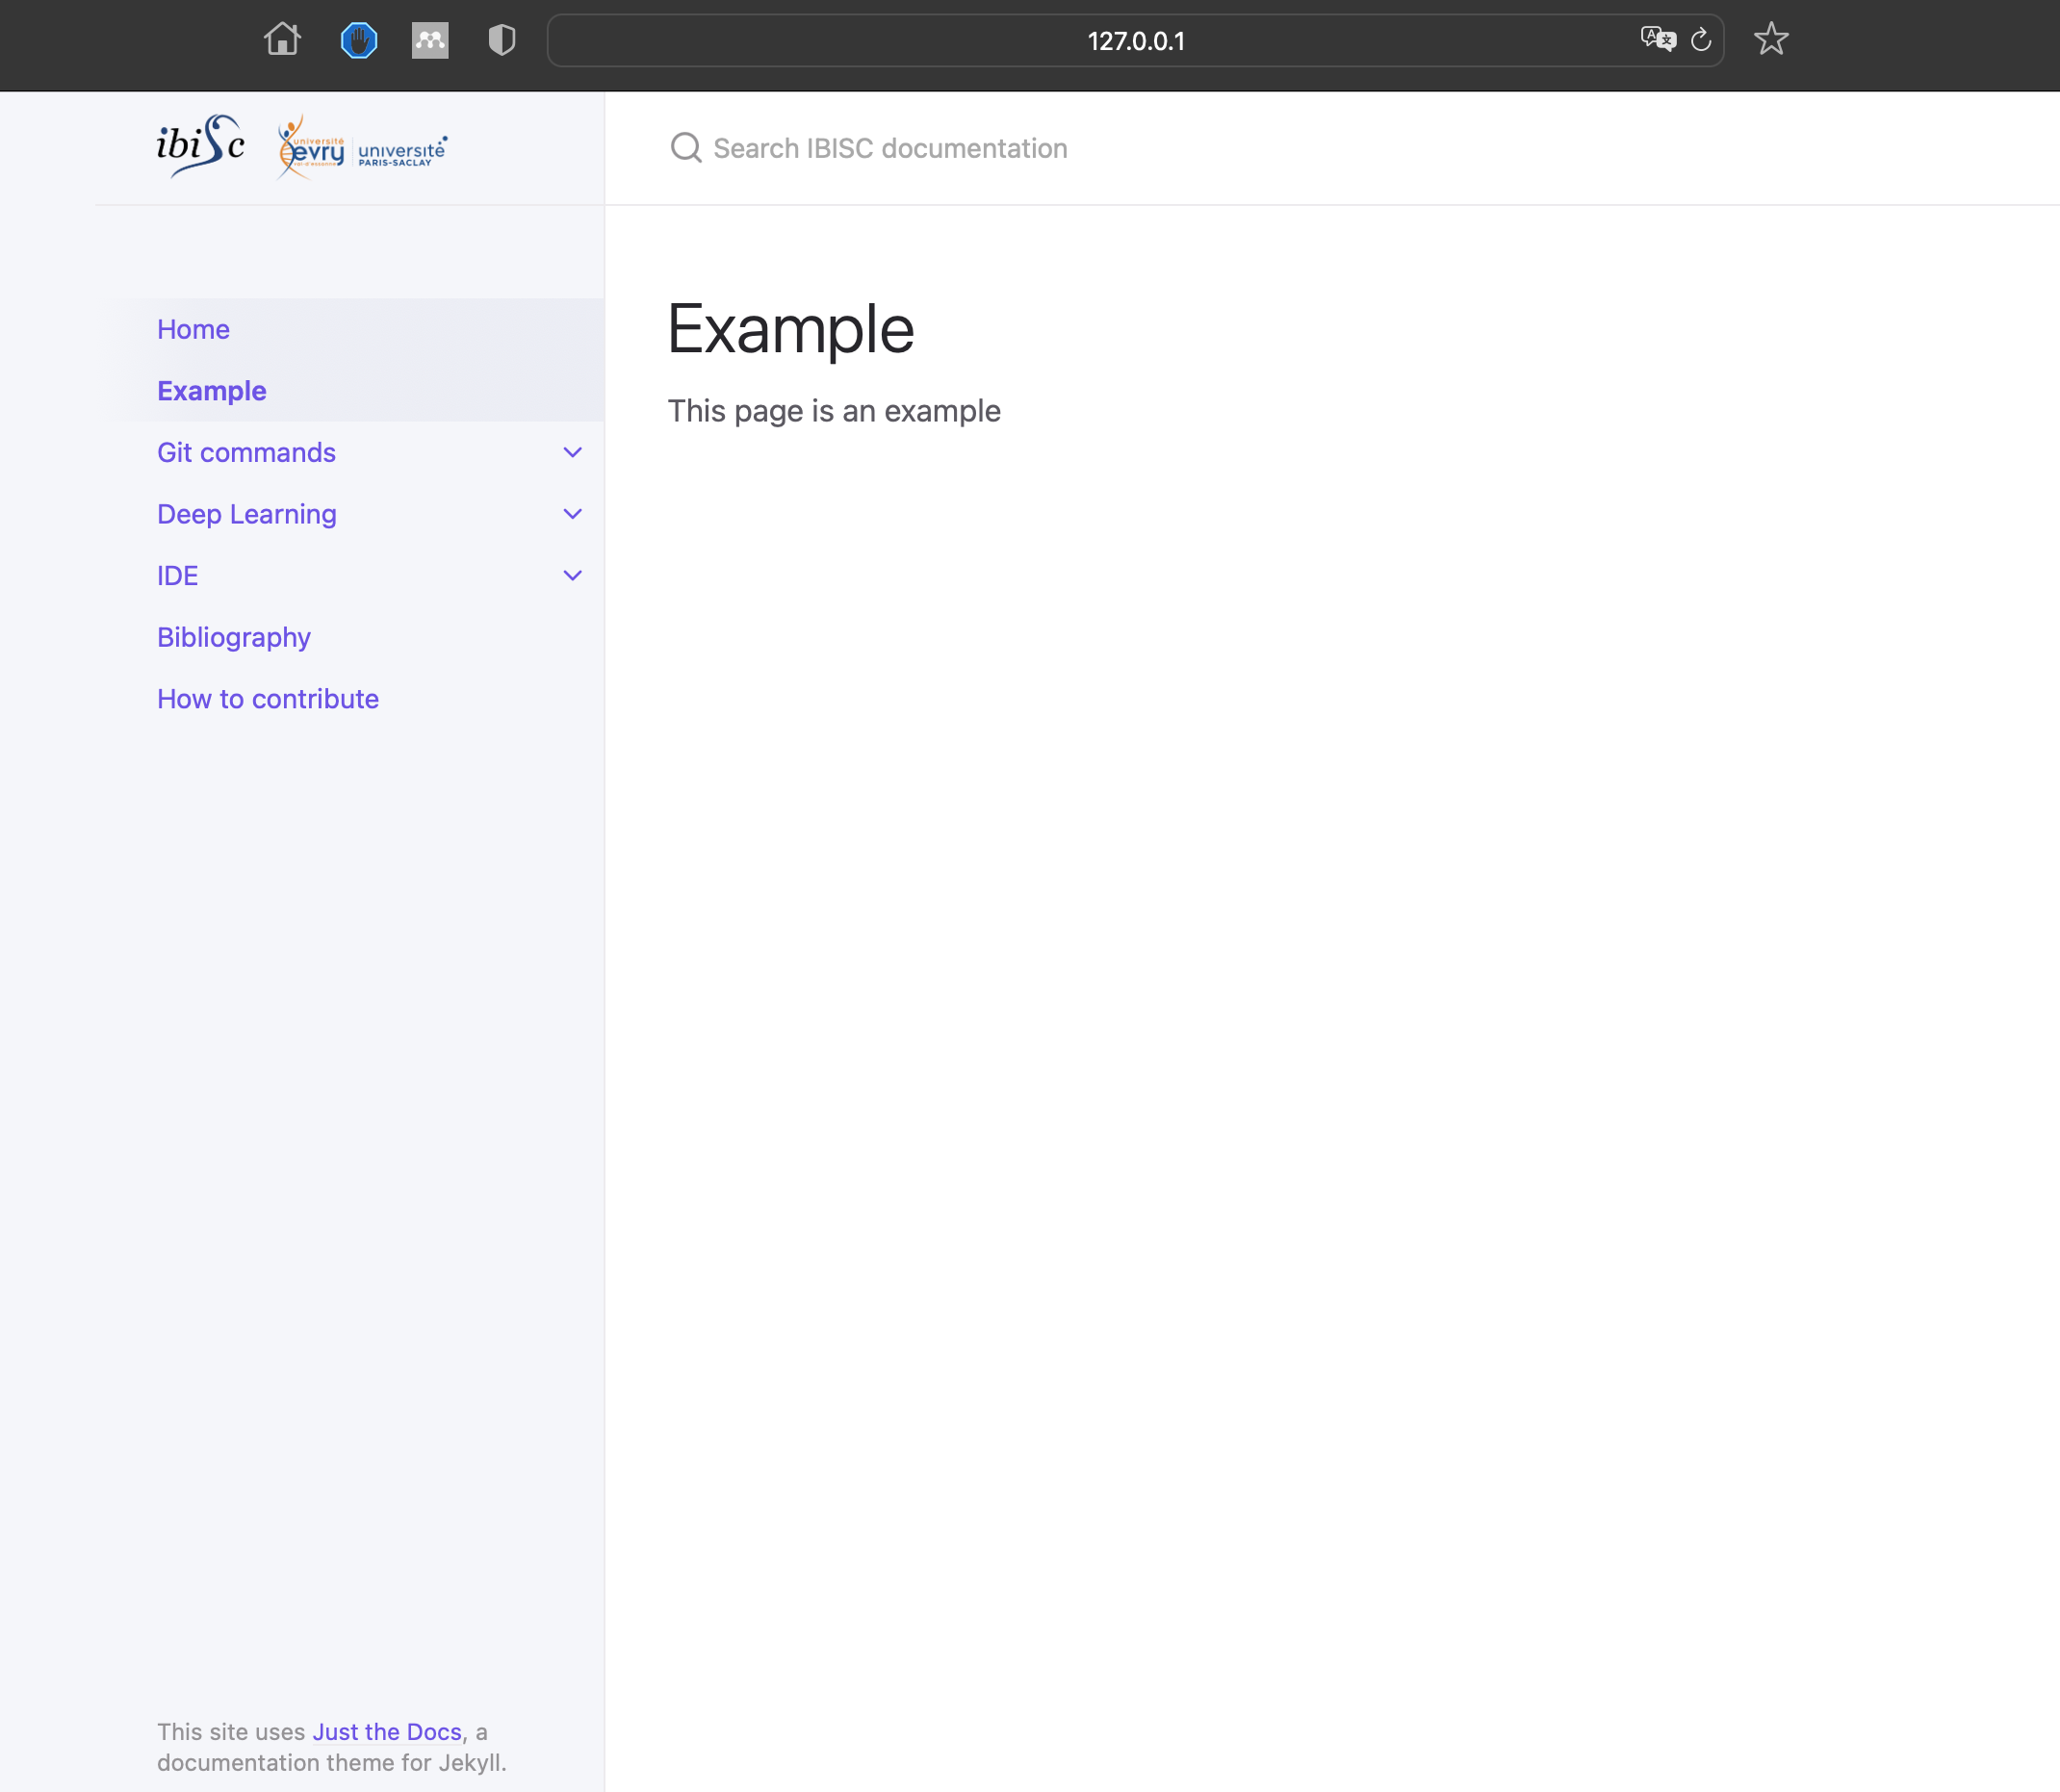The image size is (2060, 1792).
Task: Open the AdBlock extension icon
Action: click(359, 40)
